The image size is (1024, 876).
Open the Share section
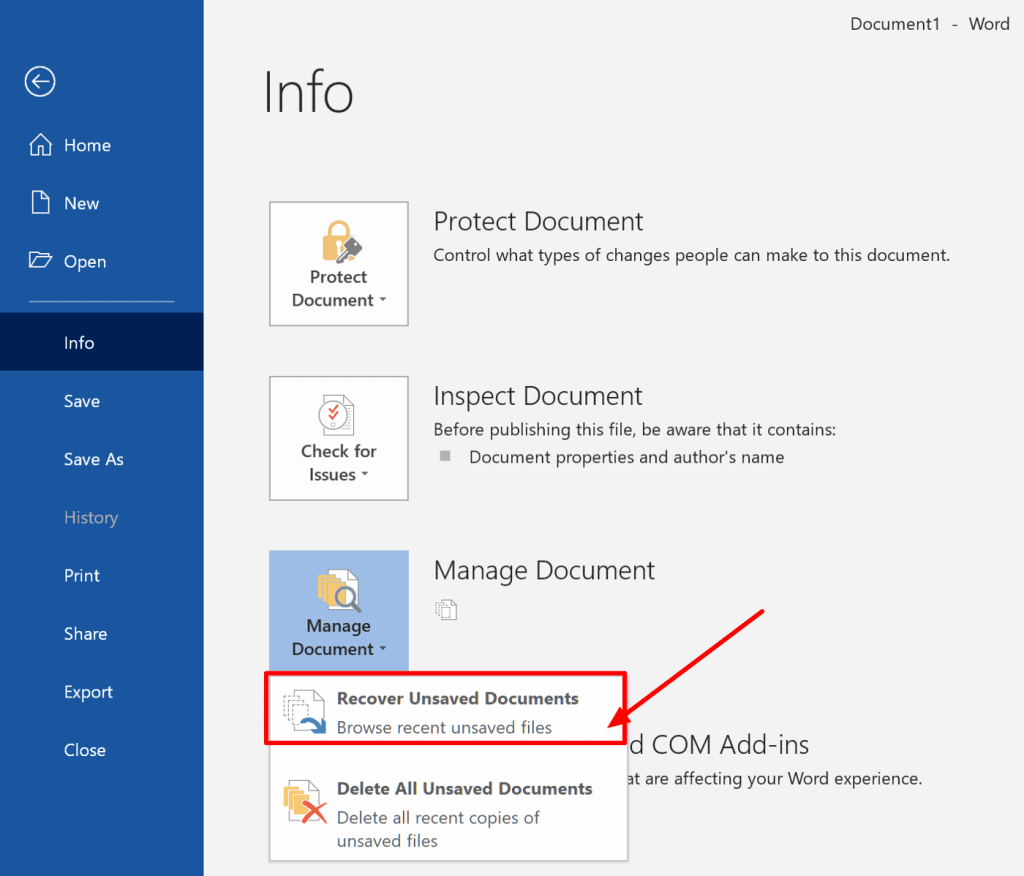(x=85, y=634)
